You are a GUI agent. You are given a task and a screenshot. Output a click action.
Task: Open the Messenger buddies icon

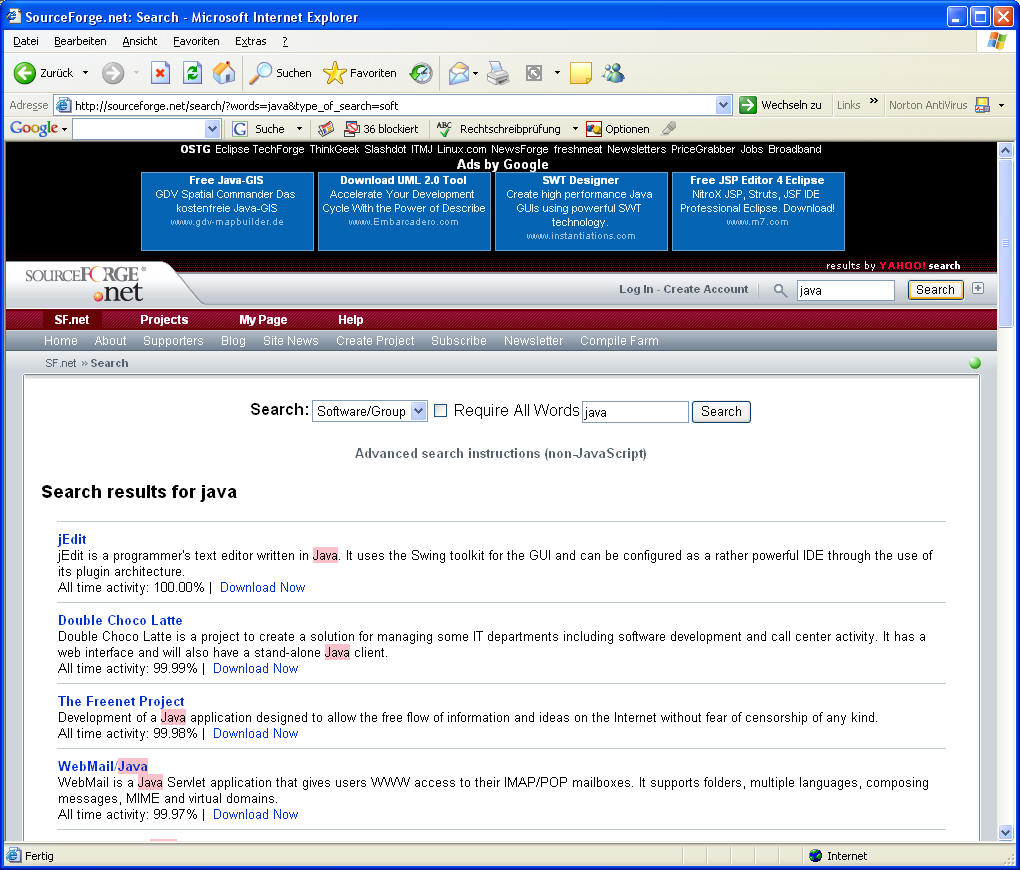pyautogui.click(x=613, y=73)
